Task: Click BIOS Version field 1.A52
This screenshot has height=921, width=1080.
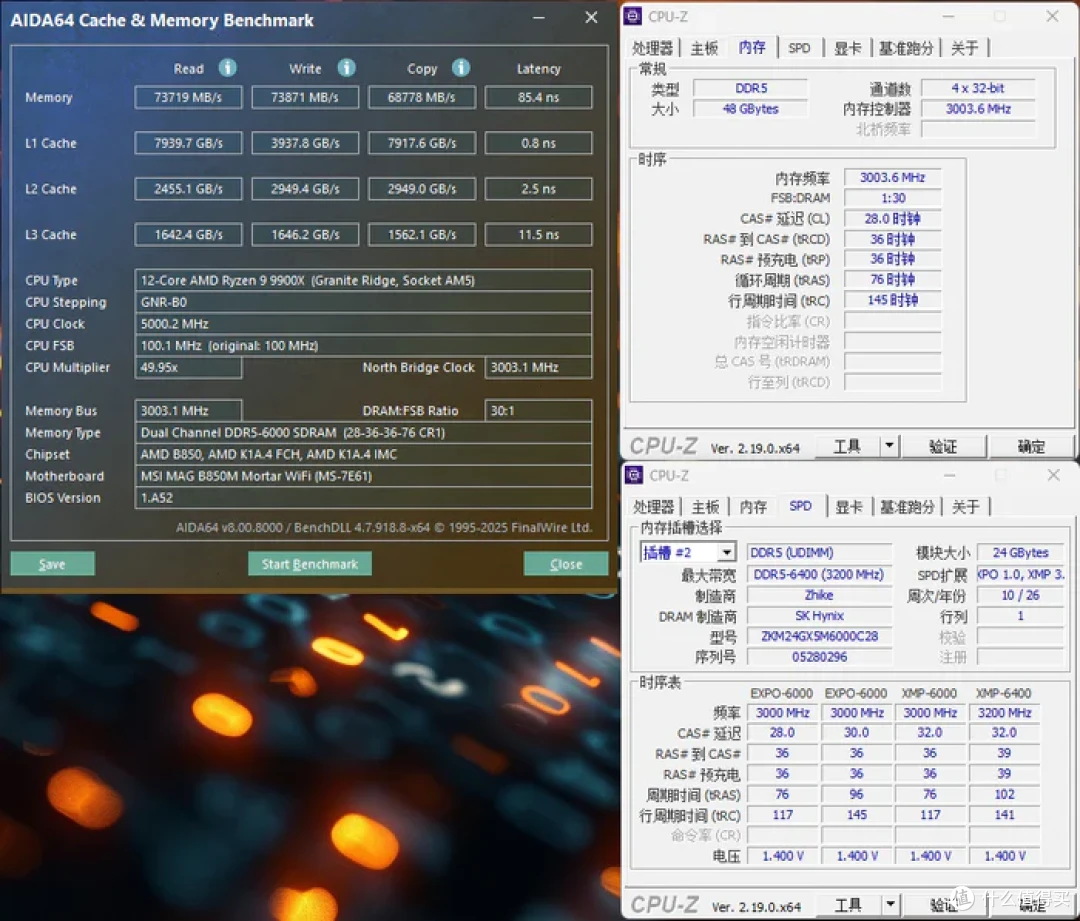Action: point(363,497)
